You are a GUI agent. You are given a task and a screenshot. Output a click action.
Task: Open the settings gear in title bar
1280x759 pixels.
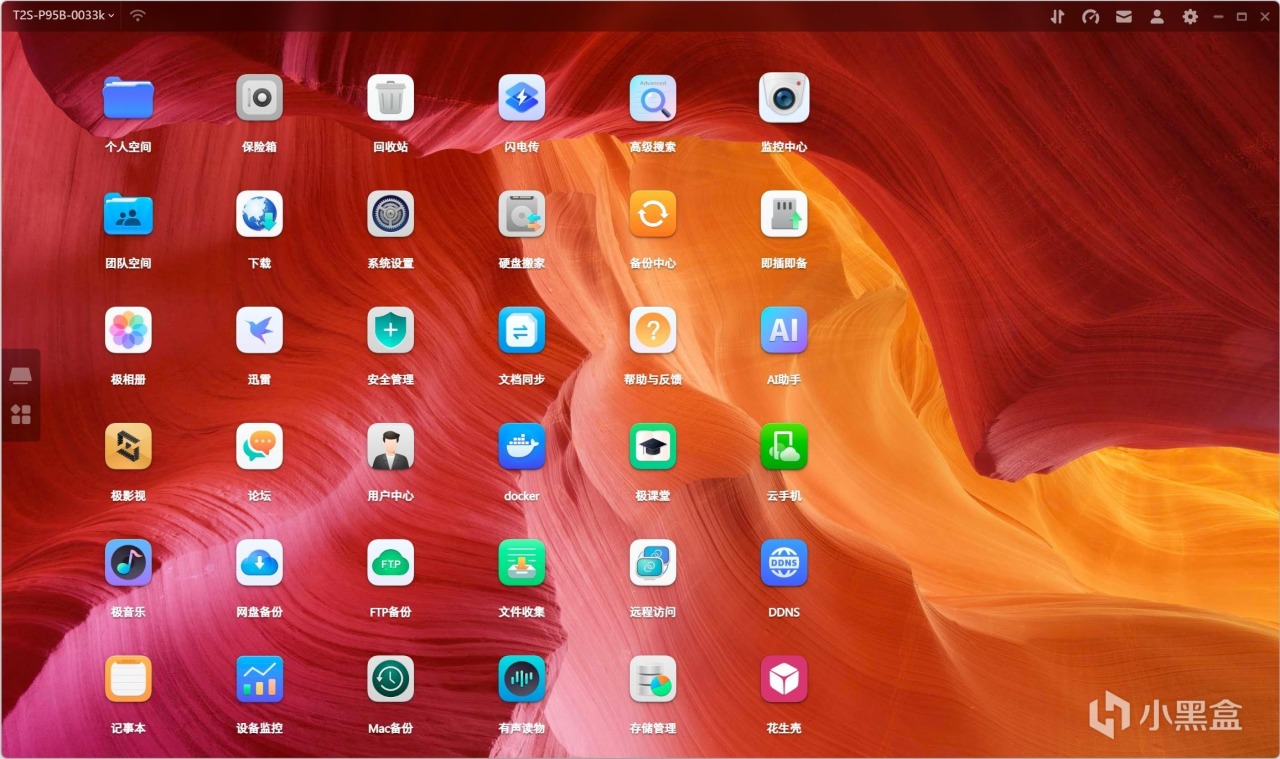(x=1190, y=16)
